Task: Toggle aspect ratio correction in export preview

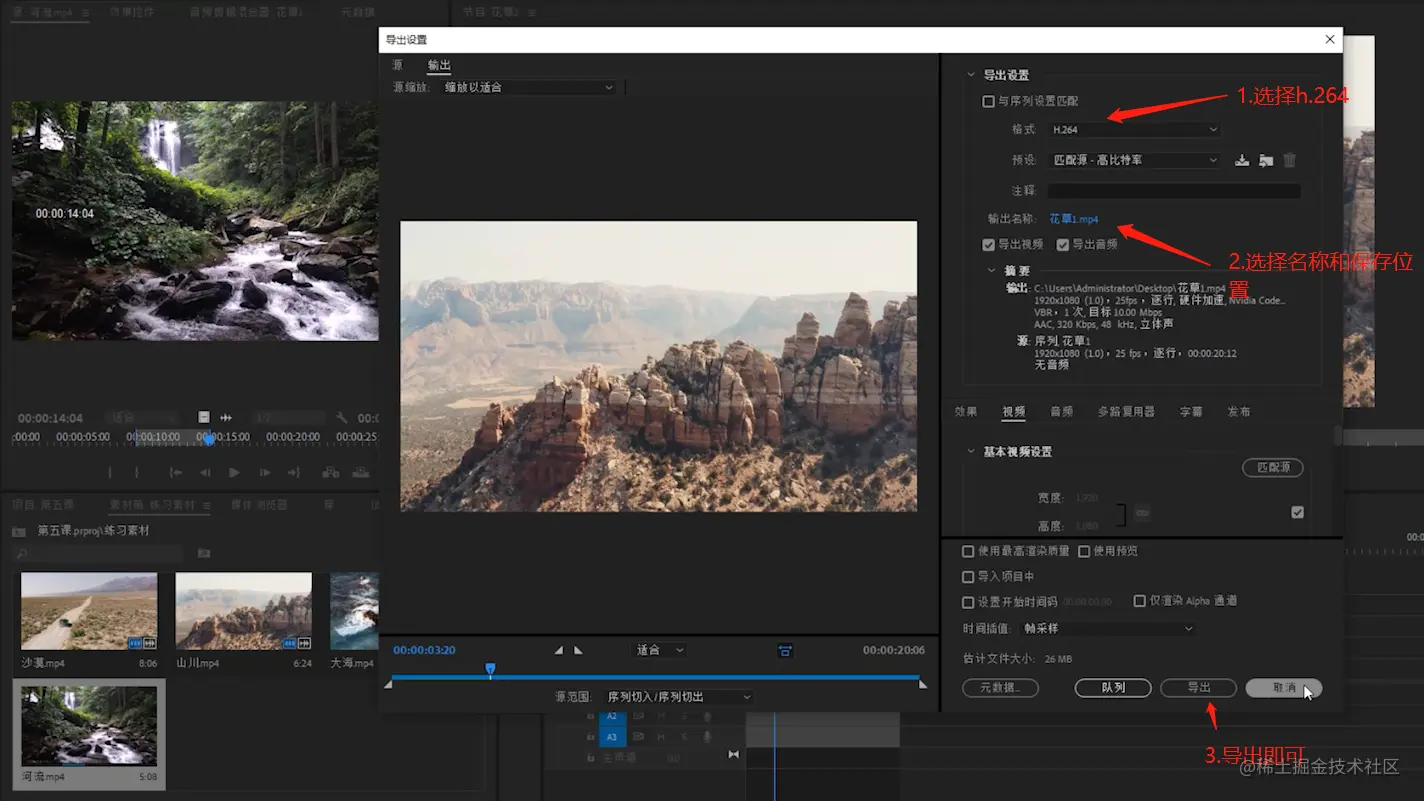Action: 786,650
